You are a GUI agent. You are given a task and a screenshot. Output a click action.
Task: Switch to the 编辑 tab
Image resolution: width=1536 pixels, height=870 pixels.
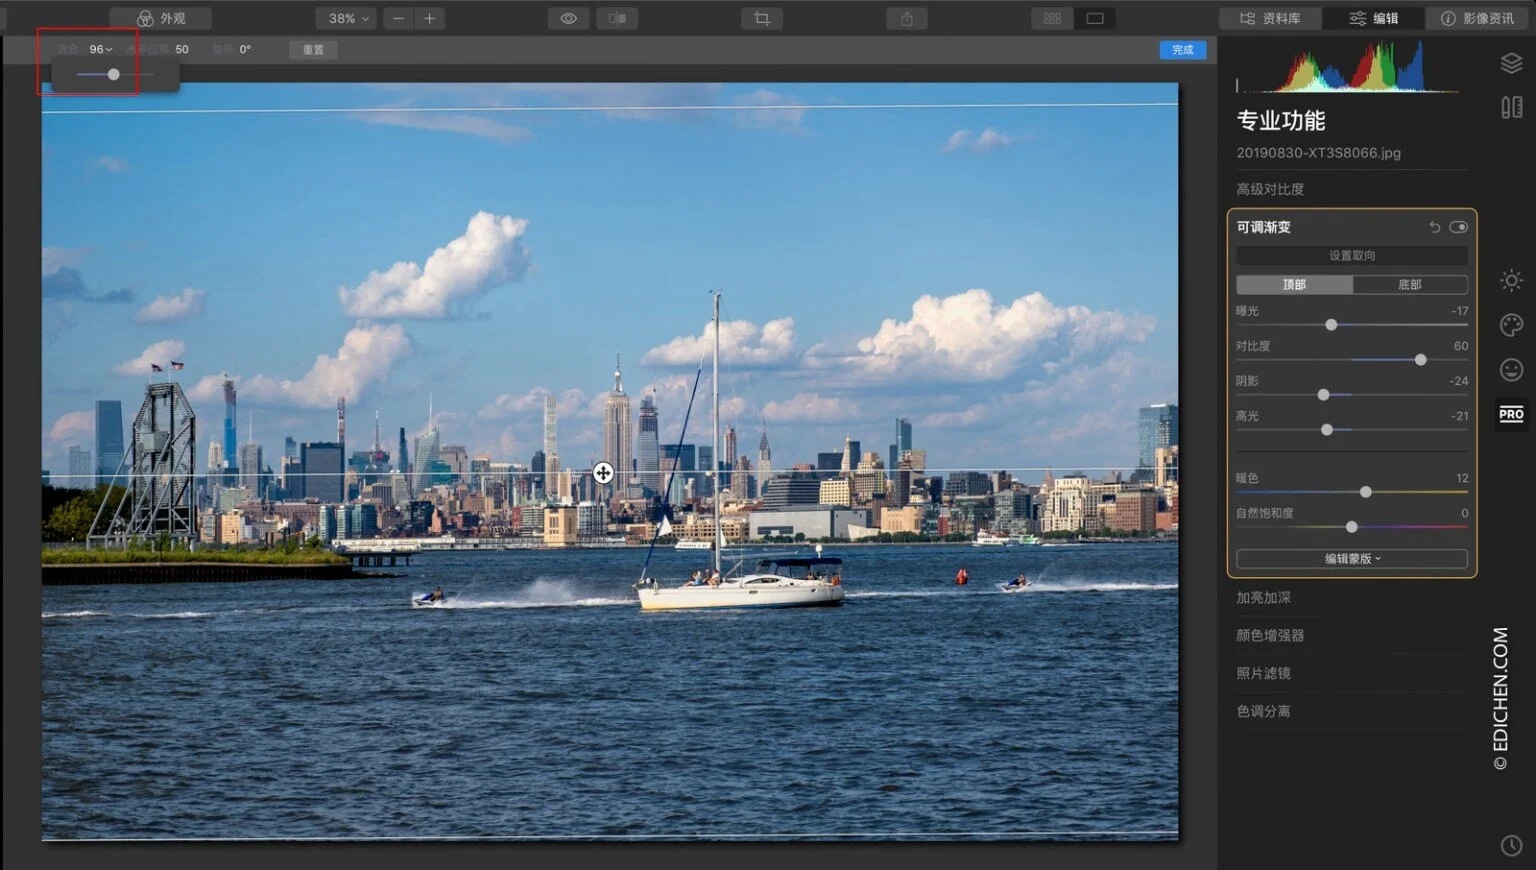(x=1373, y=18)
